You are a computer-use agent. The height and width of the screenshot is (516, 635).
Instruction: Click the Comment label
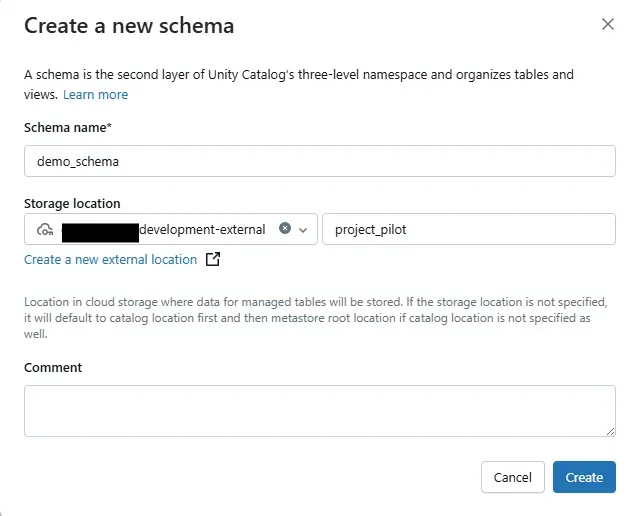coord(53,367)
